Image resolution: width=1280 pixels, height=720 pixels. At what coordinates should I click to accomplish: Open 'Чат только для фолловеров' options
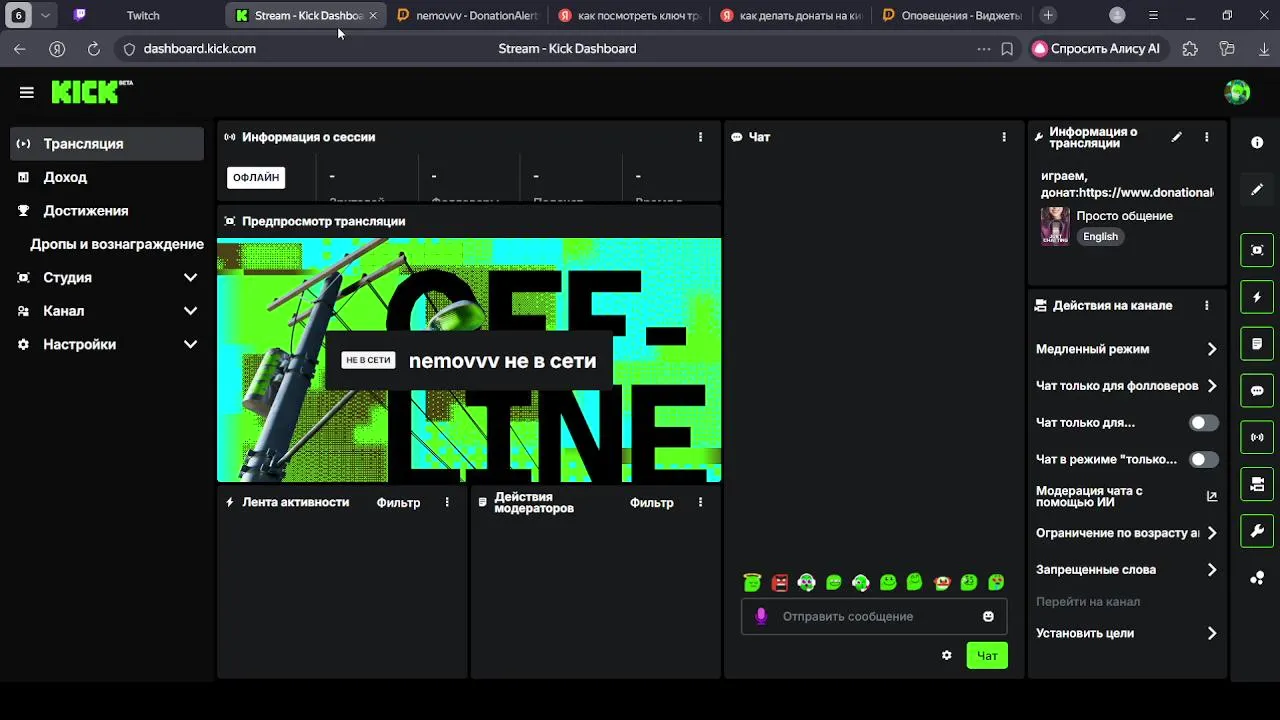pos(1127,386)
